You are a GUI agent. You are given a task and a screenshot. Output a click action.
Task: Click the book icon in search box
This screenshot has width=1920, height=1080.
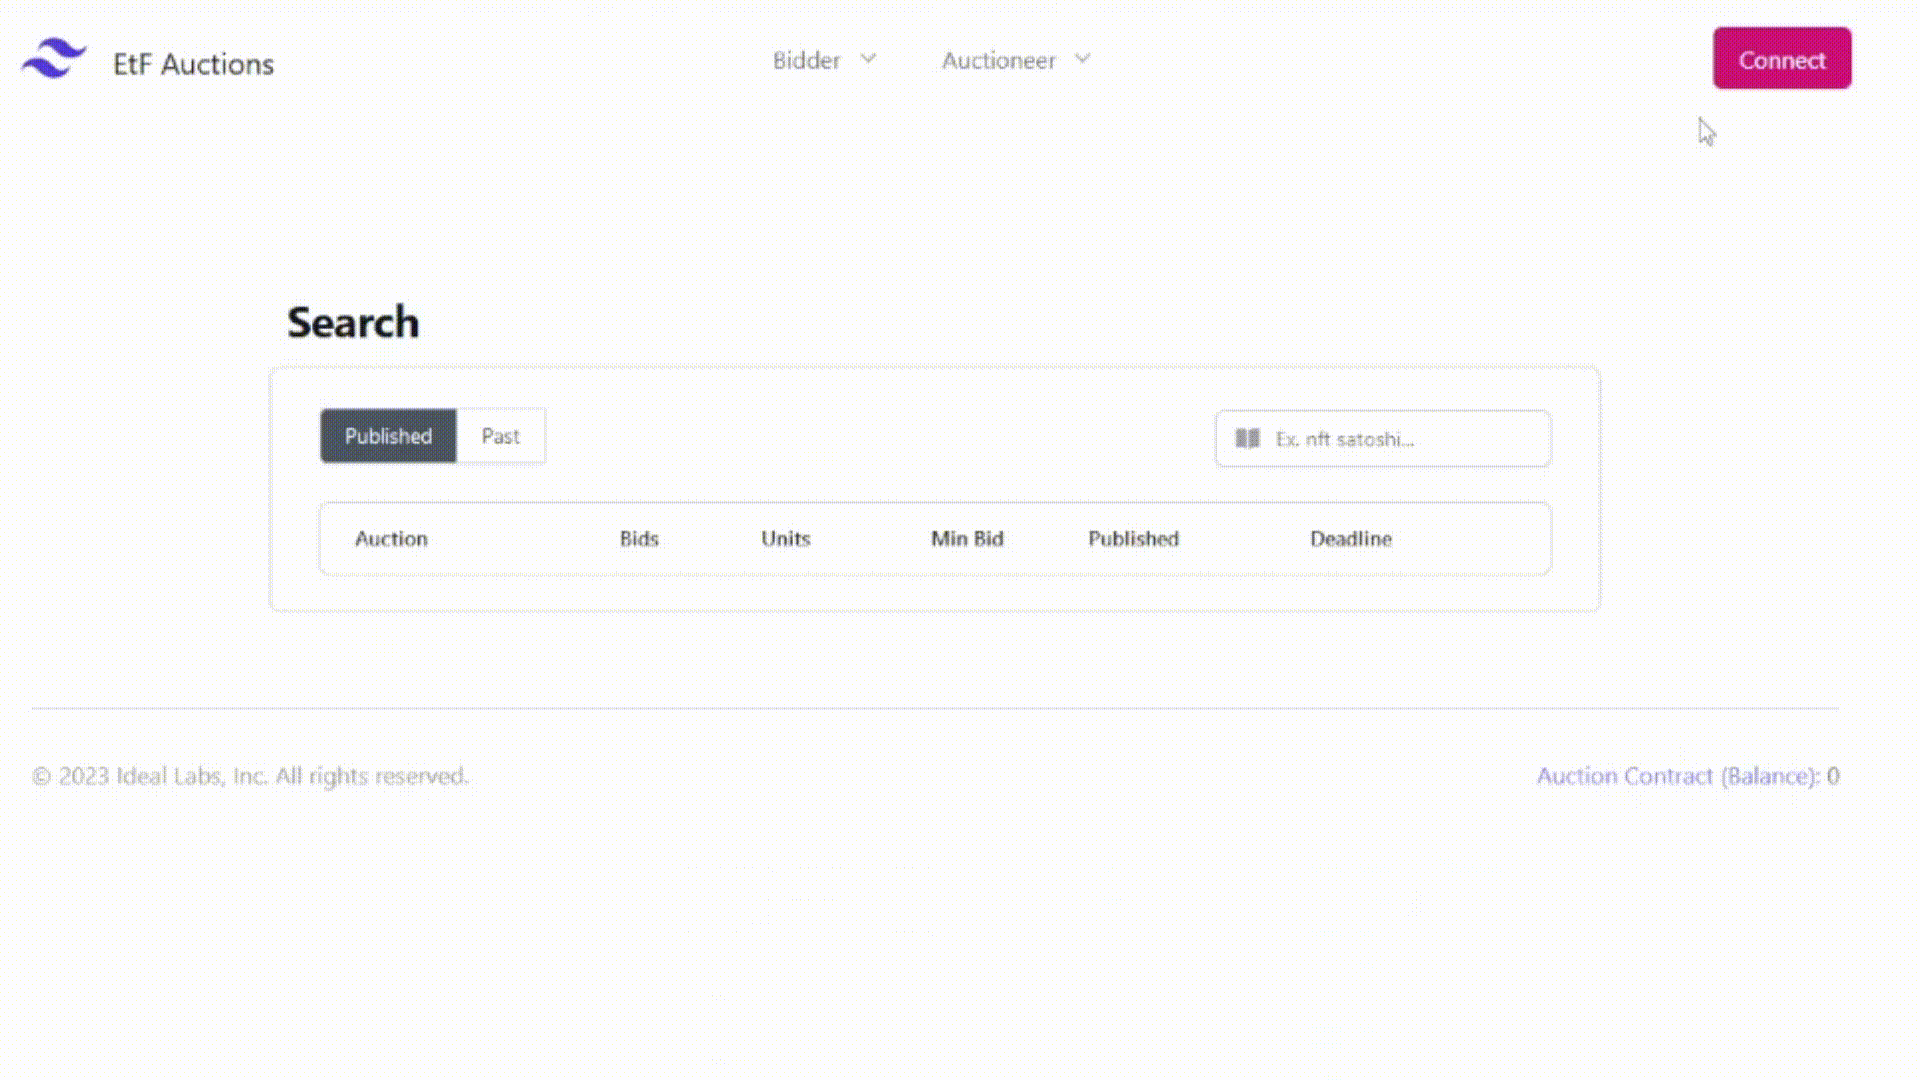[x=1247, y=439]
